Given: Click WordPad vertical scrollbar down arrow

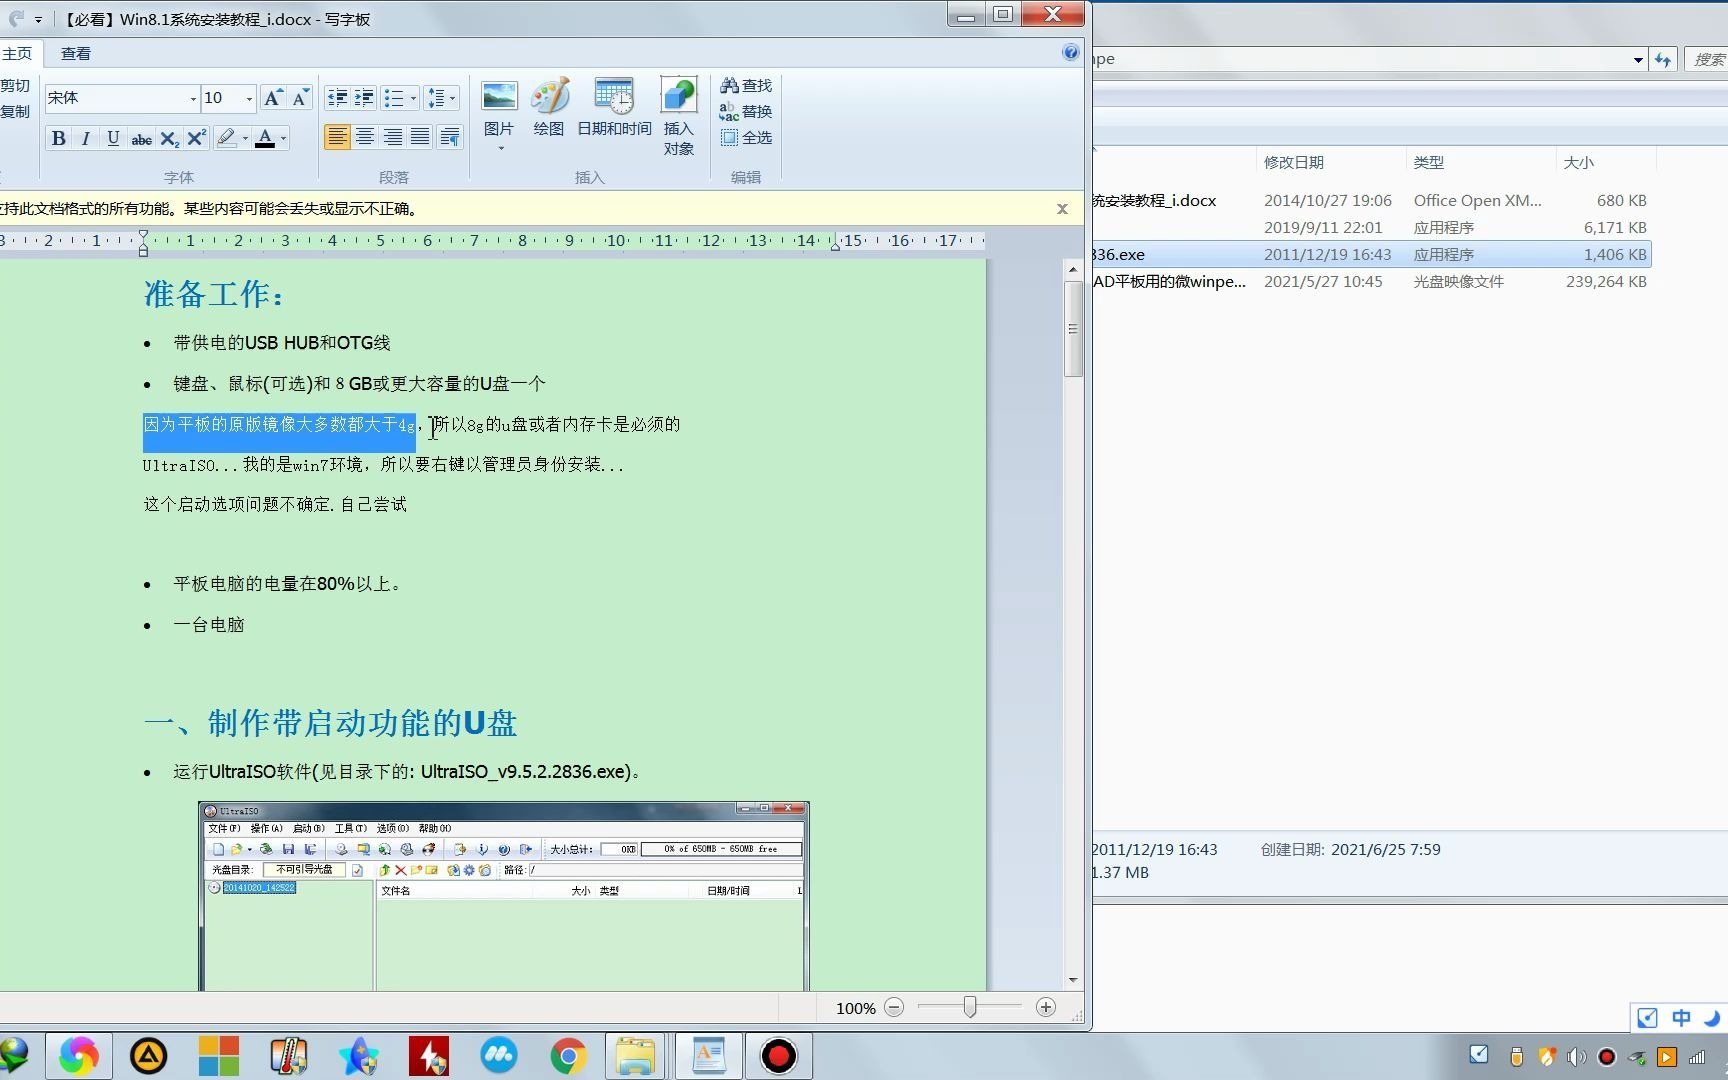Looking at the screenshot, I should coord(1073,980).
